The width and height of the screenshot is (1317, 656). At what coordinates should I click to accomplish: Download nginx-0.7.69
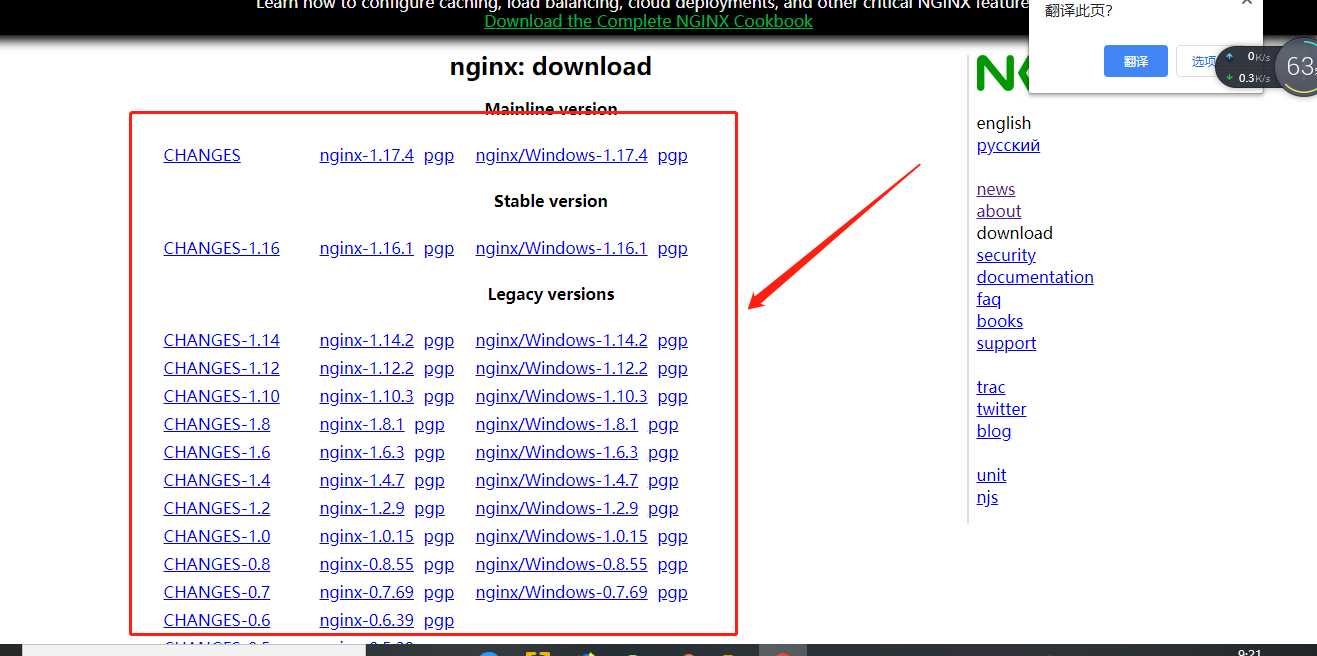click(x=367, y=592)
